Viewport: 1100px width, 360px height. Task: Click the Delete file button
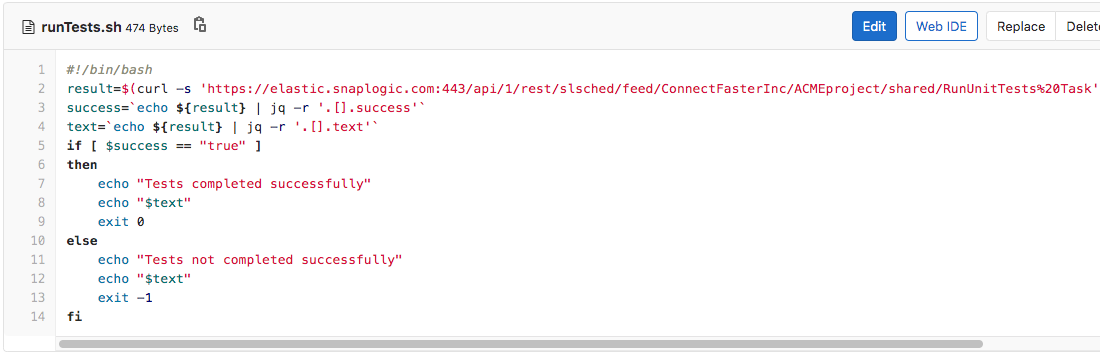(1078, 27)
